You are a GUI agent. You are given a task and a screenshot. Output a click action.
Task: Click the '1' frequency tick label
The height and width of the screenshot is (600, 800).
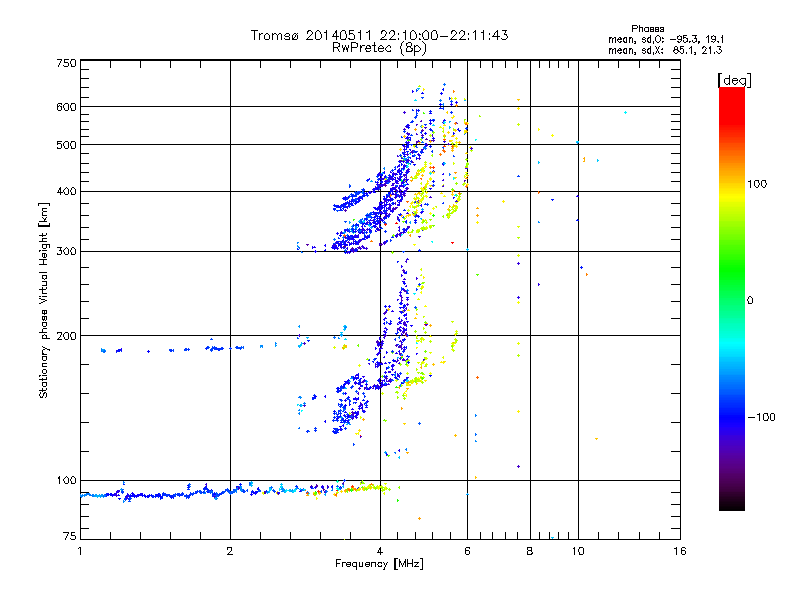[x=80, y=551]
